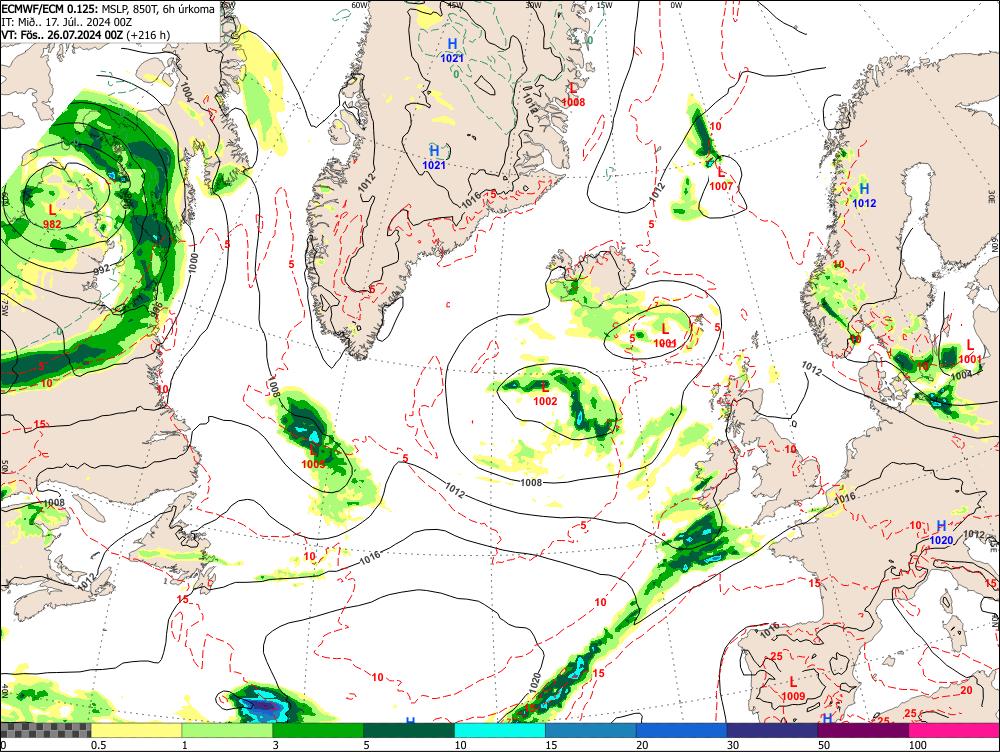
Task: Click the 1020 isobar label above the southern rain band
Action: click(x=534, y=683)
